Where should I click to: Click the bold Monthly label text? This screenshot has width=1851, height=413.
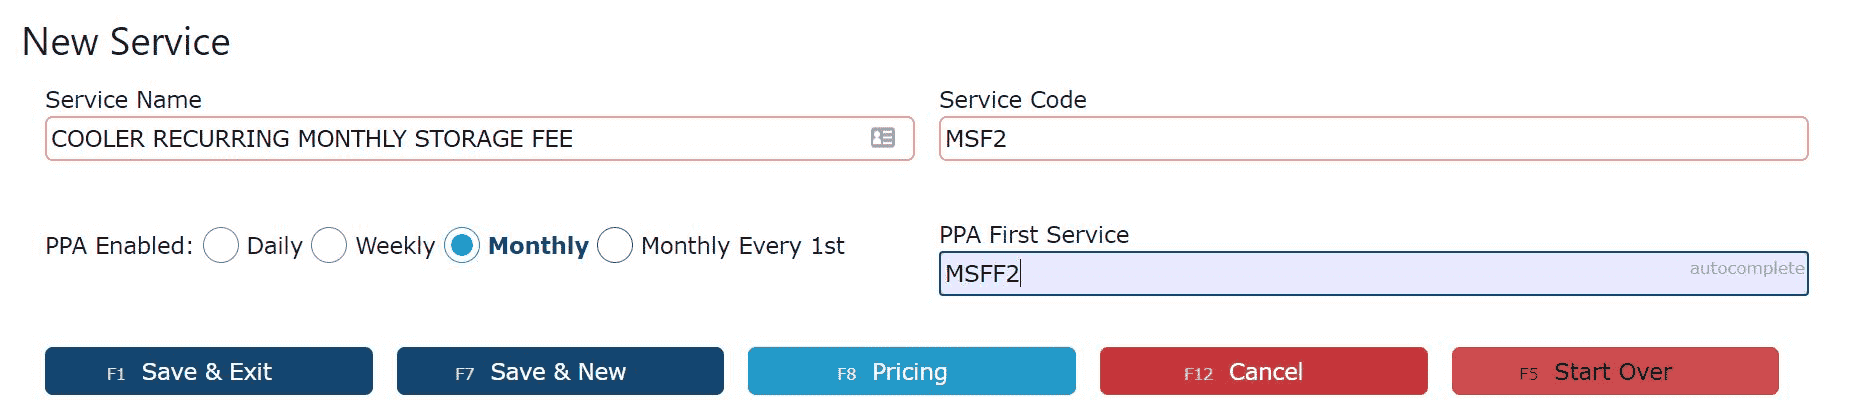click(x=538, y=246)
